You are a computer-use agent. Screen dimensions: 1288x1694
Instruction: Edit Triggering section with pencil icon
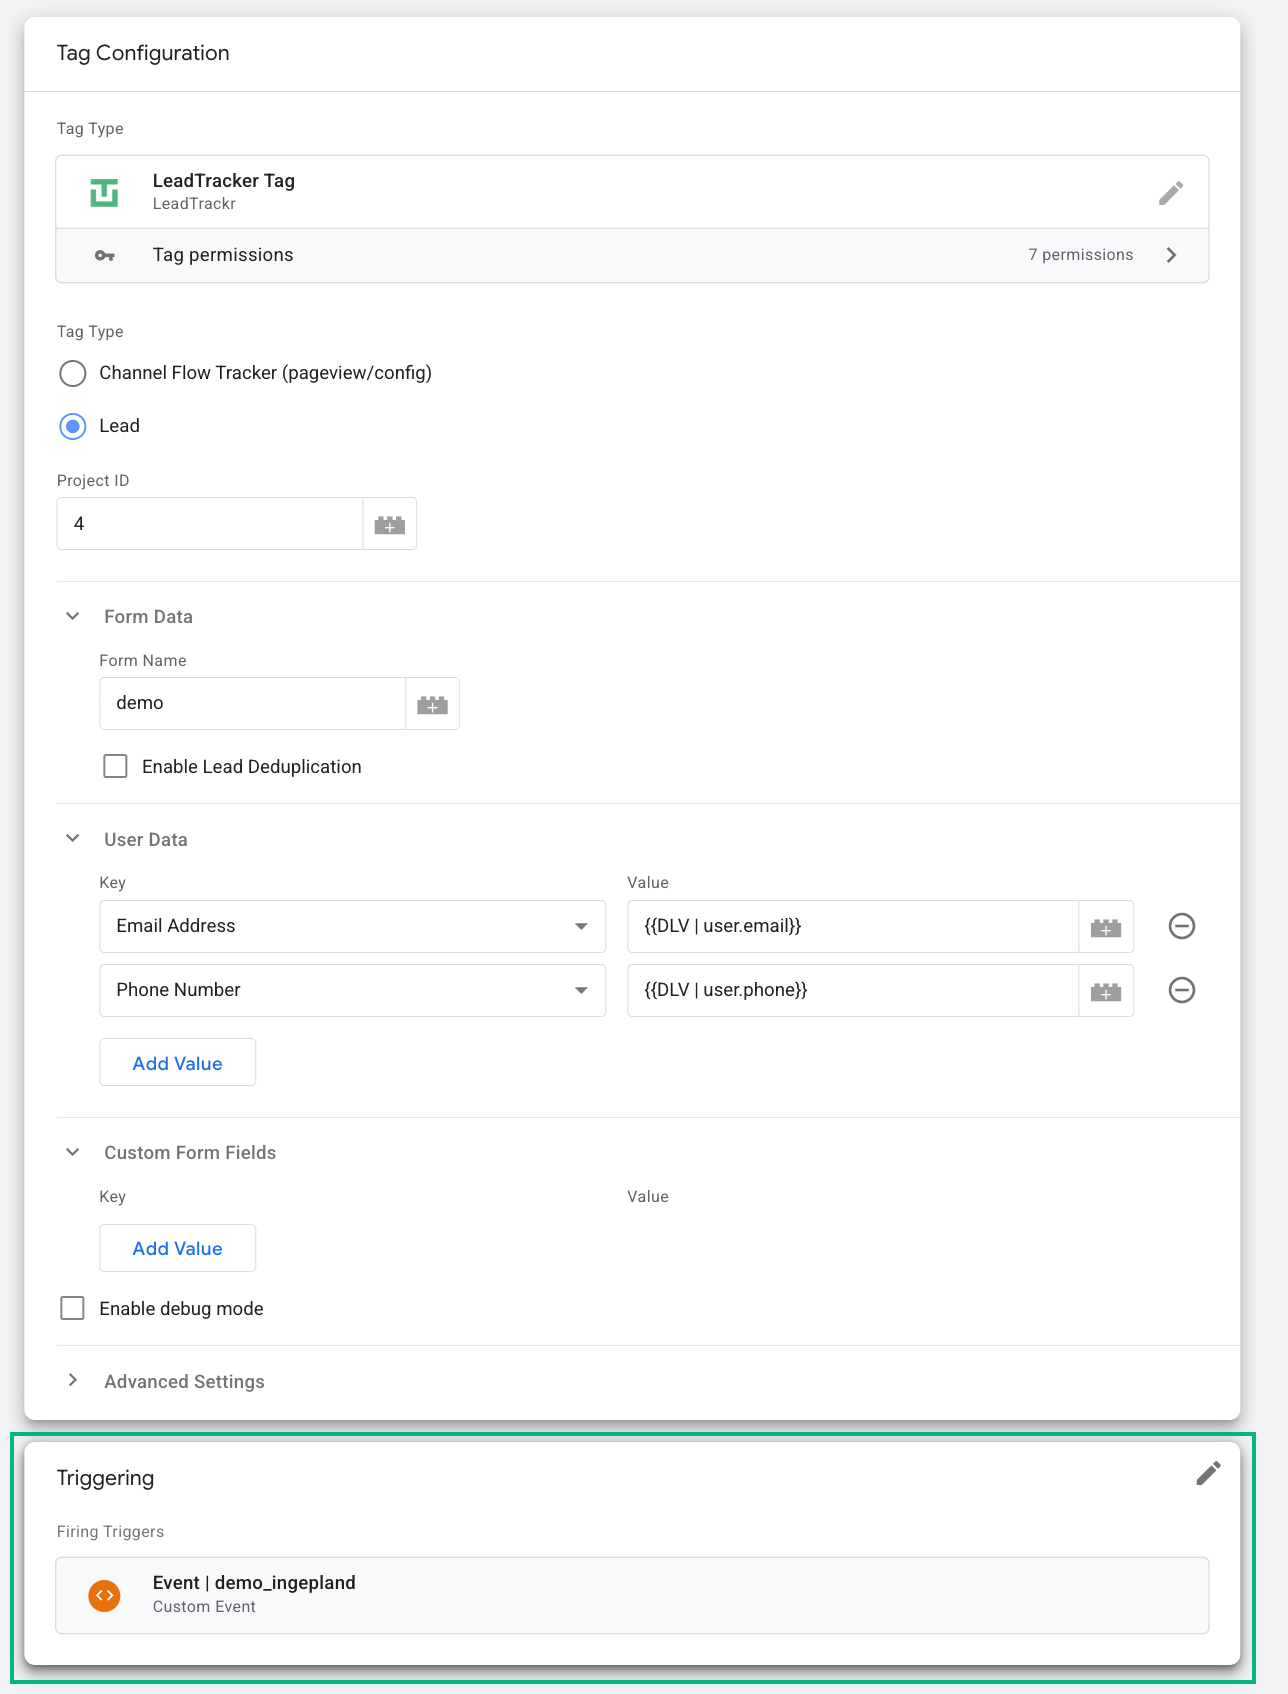[1208, 1473]
